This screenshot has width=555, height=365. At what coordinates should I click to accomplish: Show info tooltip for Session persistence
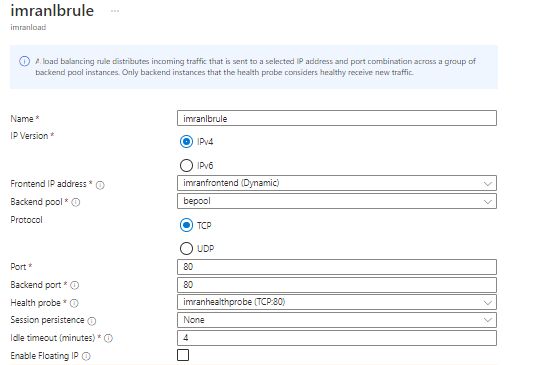click(92, 321)
